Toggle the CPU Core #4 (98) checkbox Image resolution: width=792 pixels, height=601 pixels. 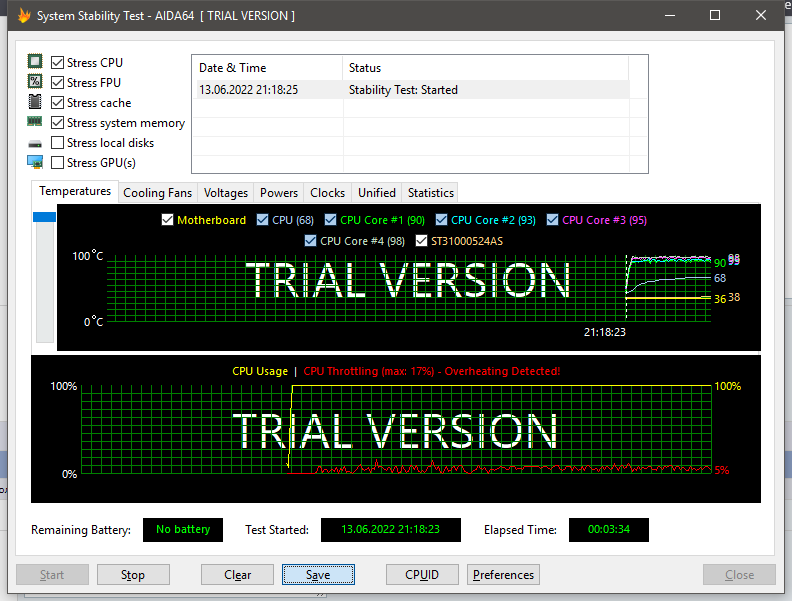pos(311,241)
